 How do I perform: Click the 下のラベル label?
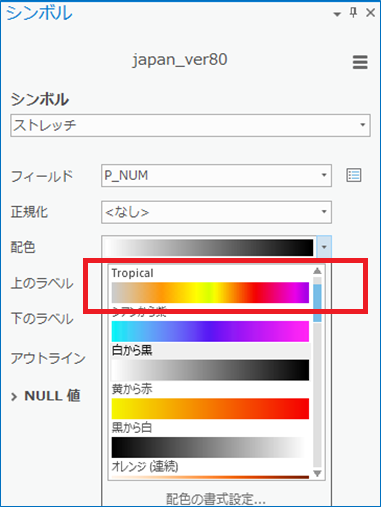(x=42, y=319)
